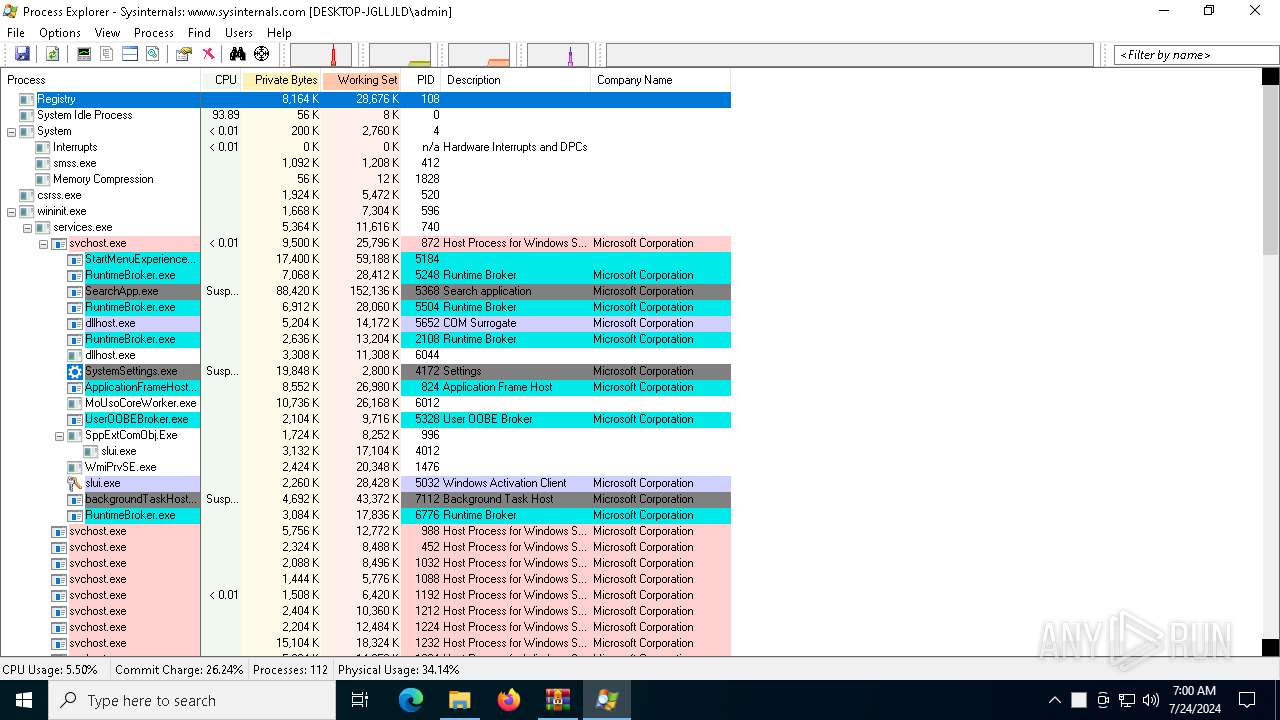Click the orange physical memory mini graph
The width and height of the screenshot is (1280, 720).
[479, 55]
